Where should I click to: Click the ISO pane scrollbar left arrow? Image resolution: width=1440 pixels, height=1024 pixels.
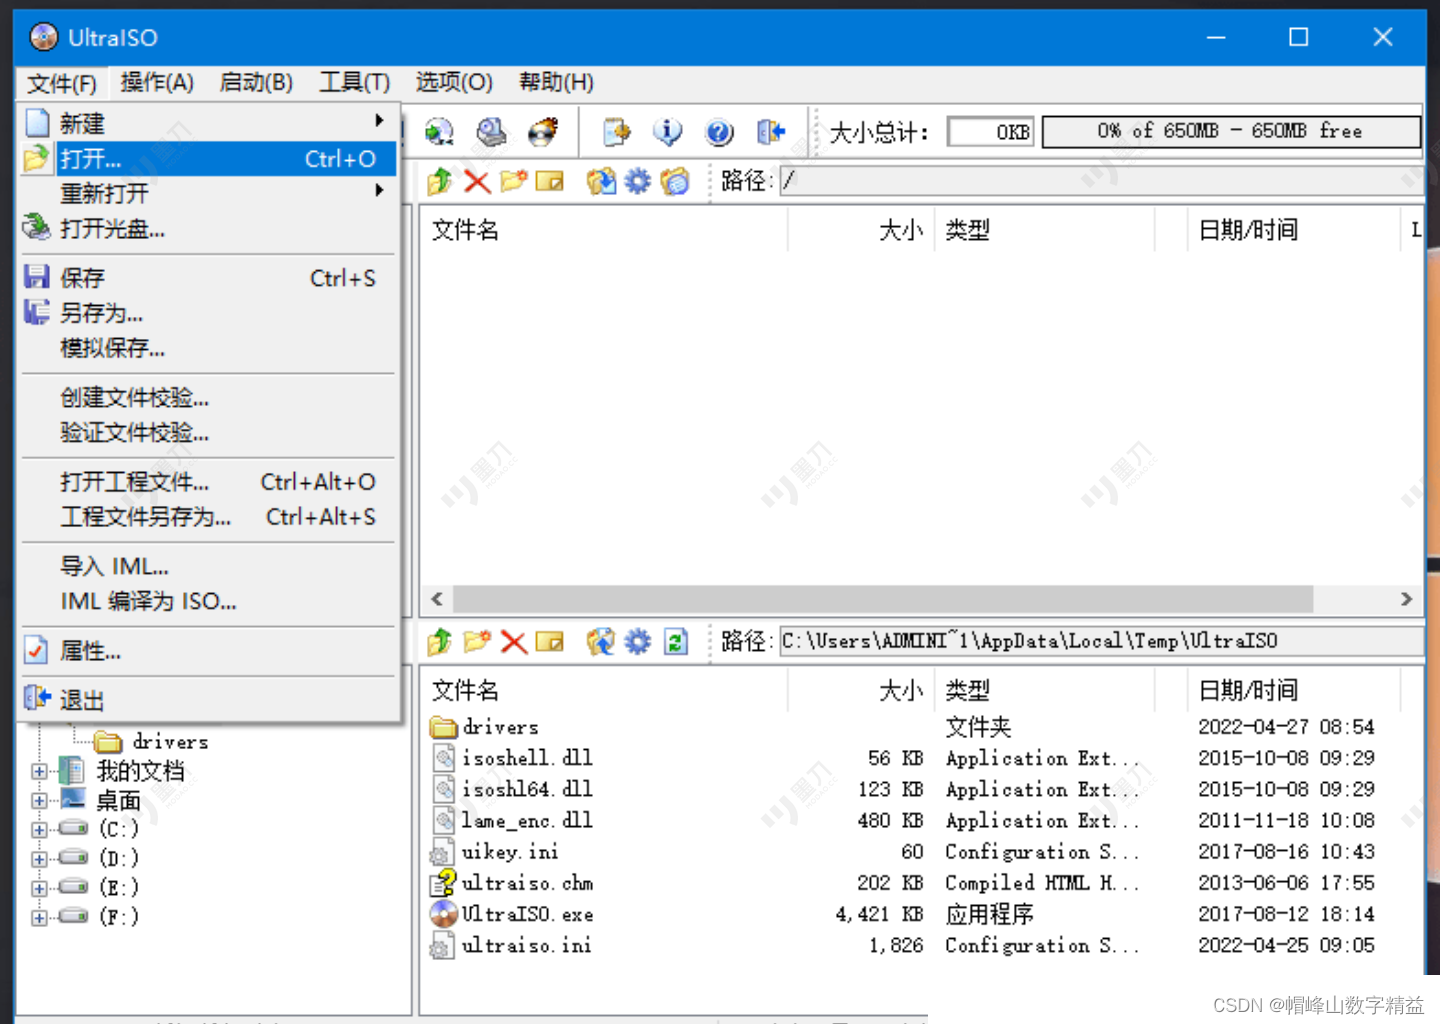(x=437, y=599)
